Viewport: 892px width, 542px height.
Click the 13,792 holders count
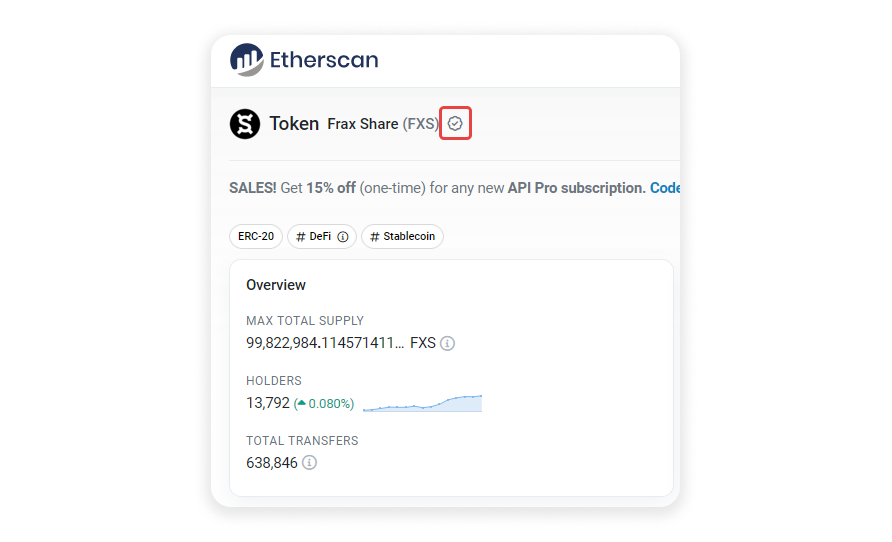[267, 403]
